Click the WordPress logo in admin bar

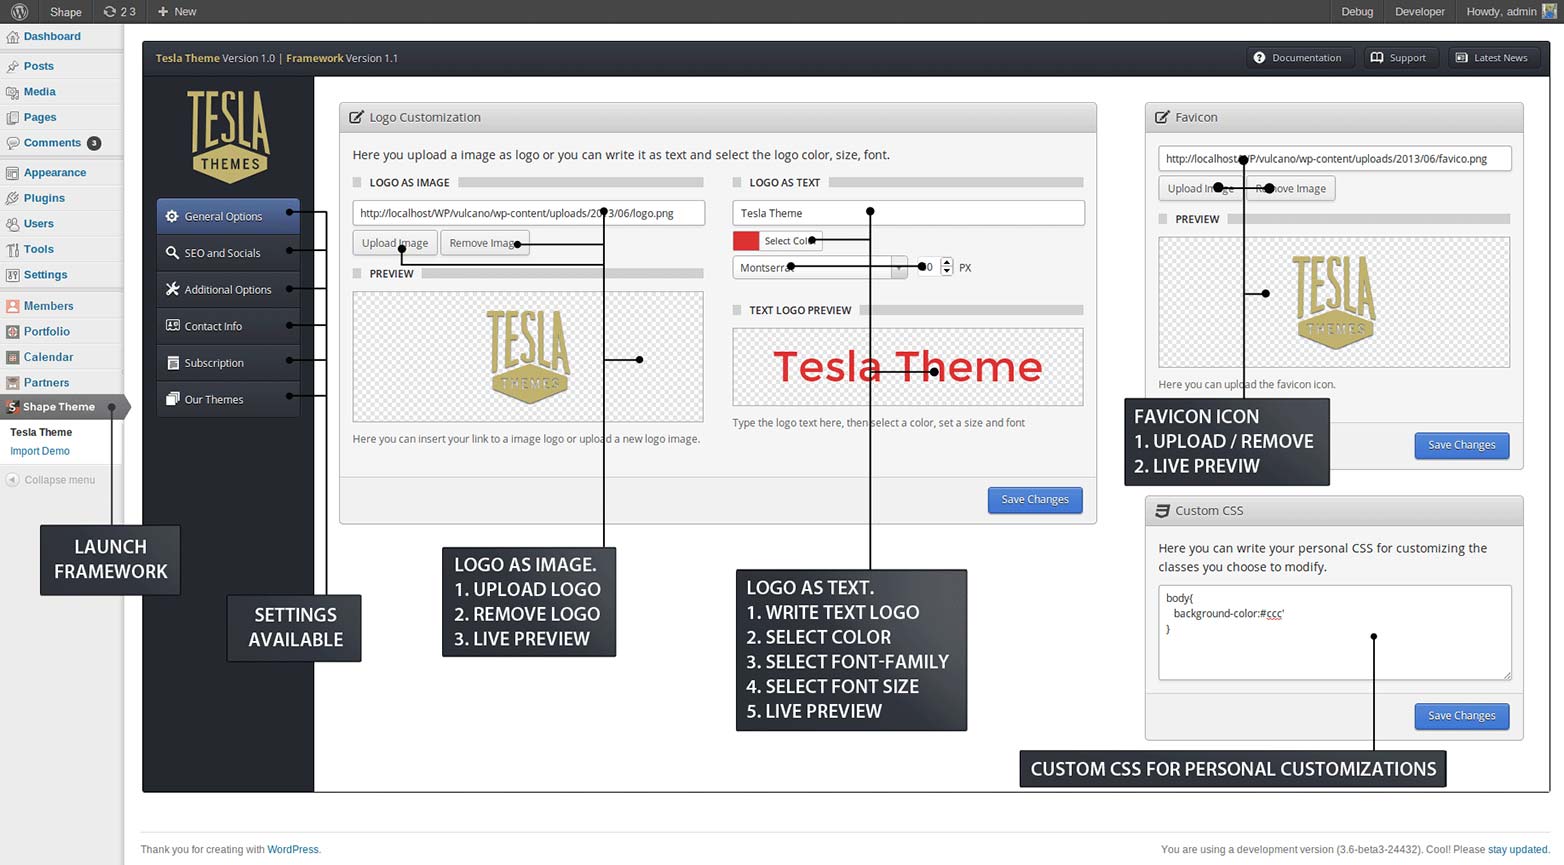coord(19,11)
